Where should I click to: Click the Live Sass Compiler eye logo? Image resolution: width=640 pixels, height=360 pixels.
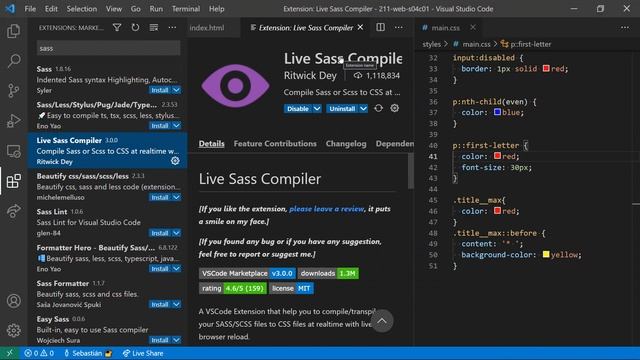pyautogui.click(x=235, y=86)
